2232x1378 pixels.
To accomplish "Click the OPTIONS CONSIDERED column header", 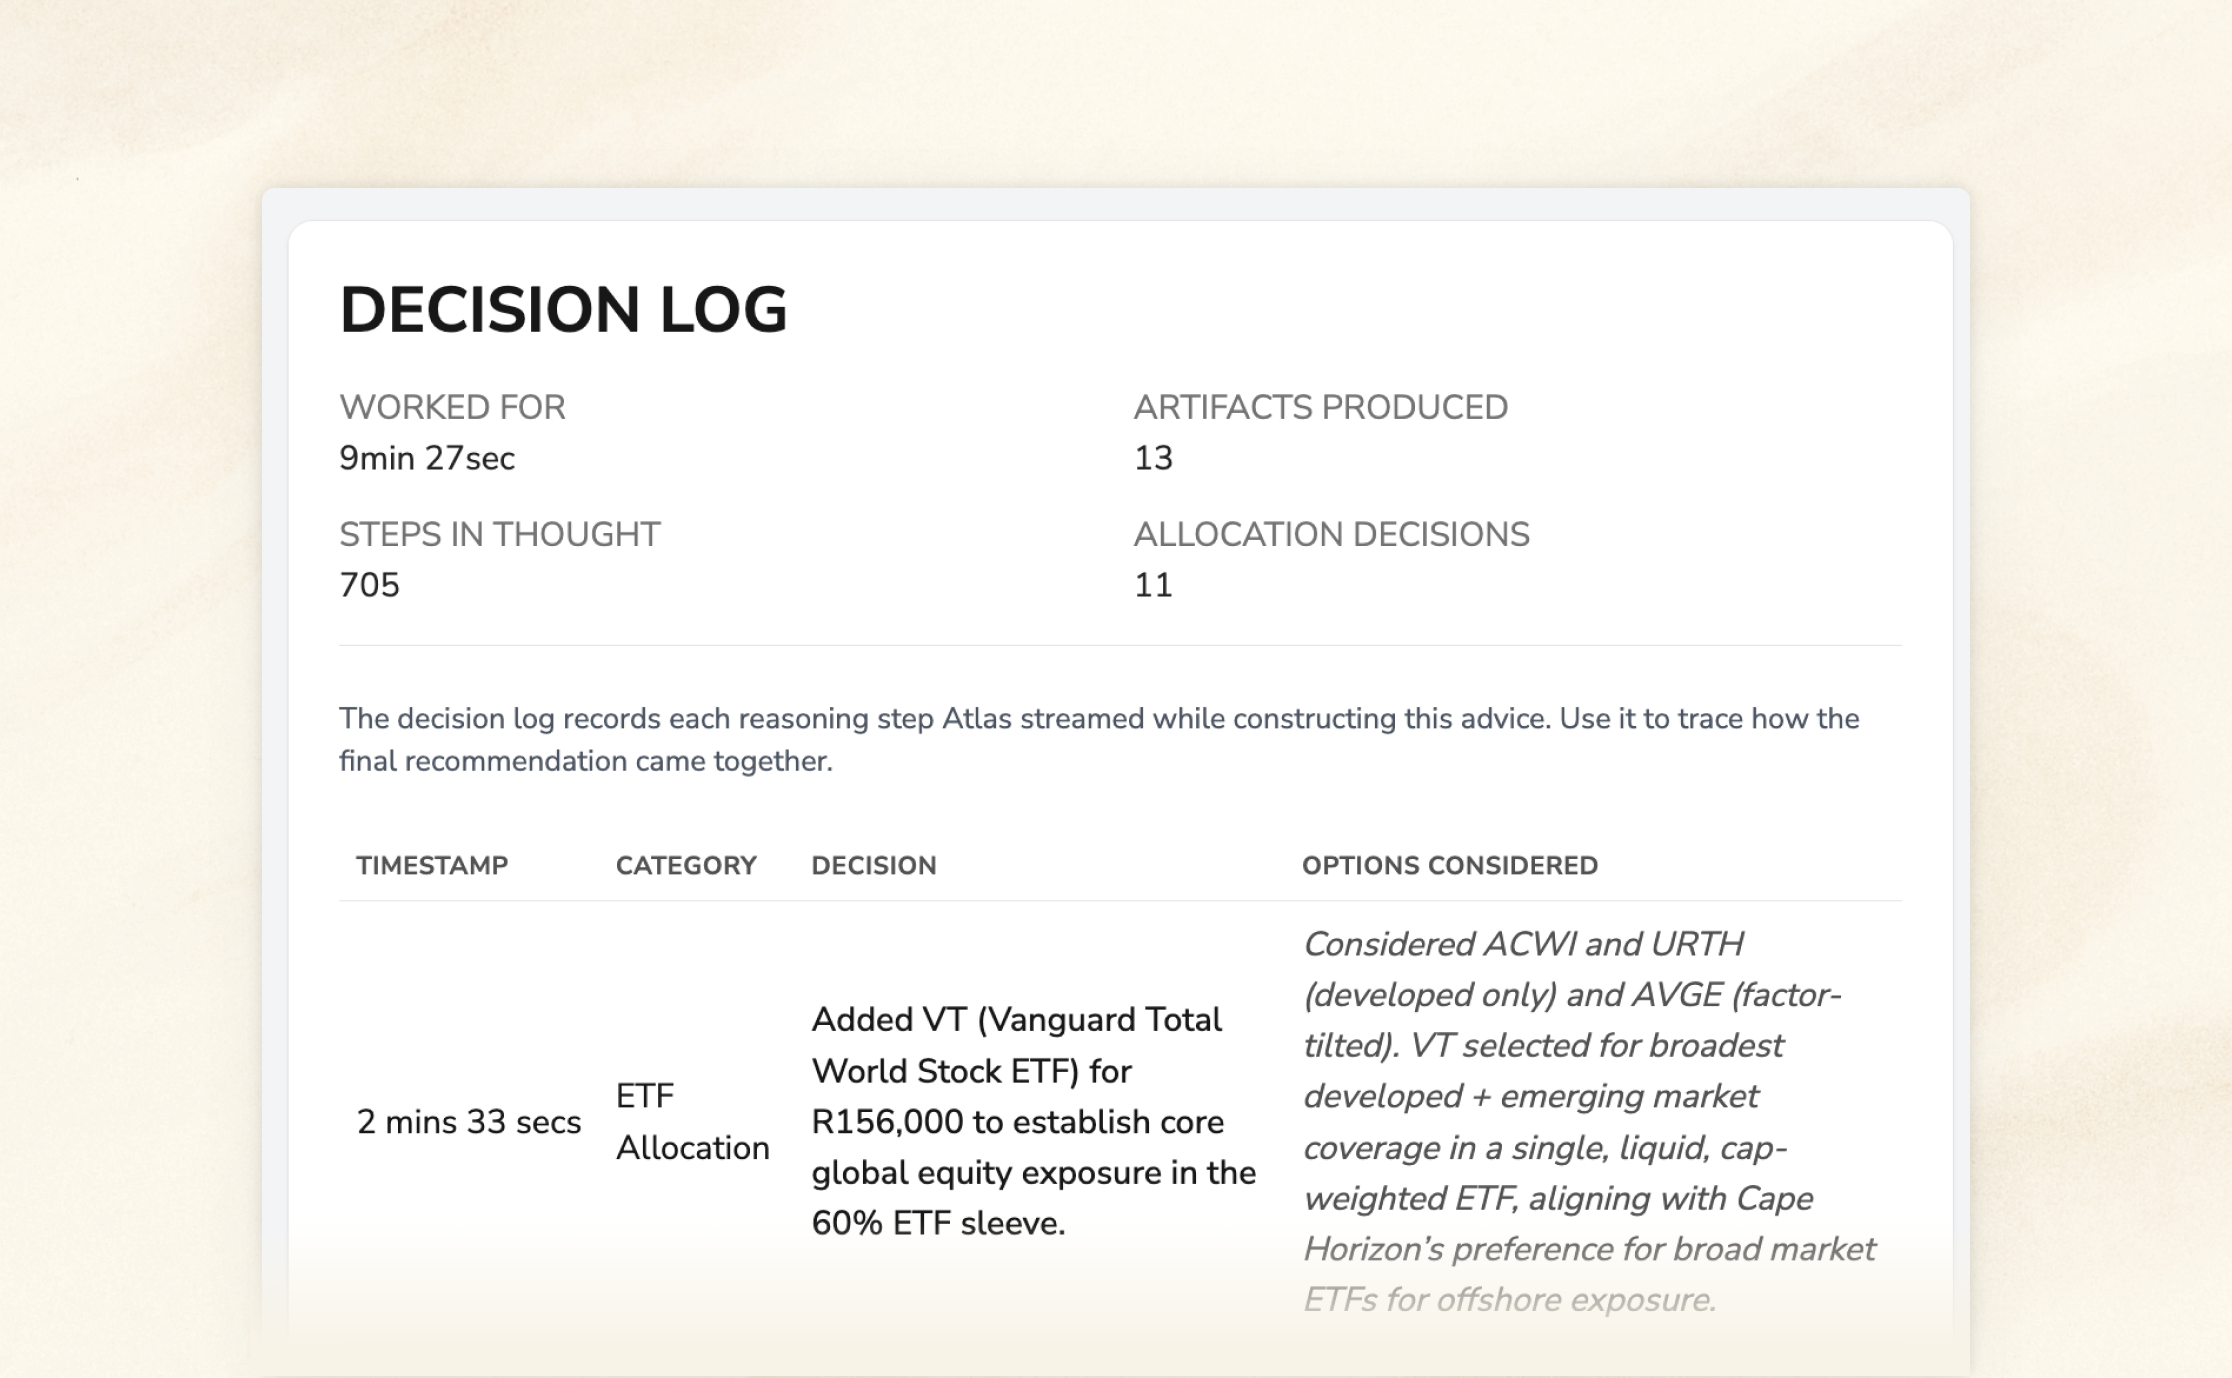I will point(1449,865).
